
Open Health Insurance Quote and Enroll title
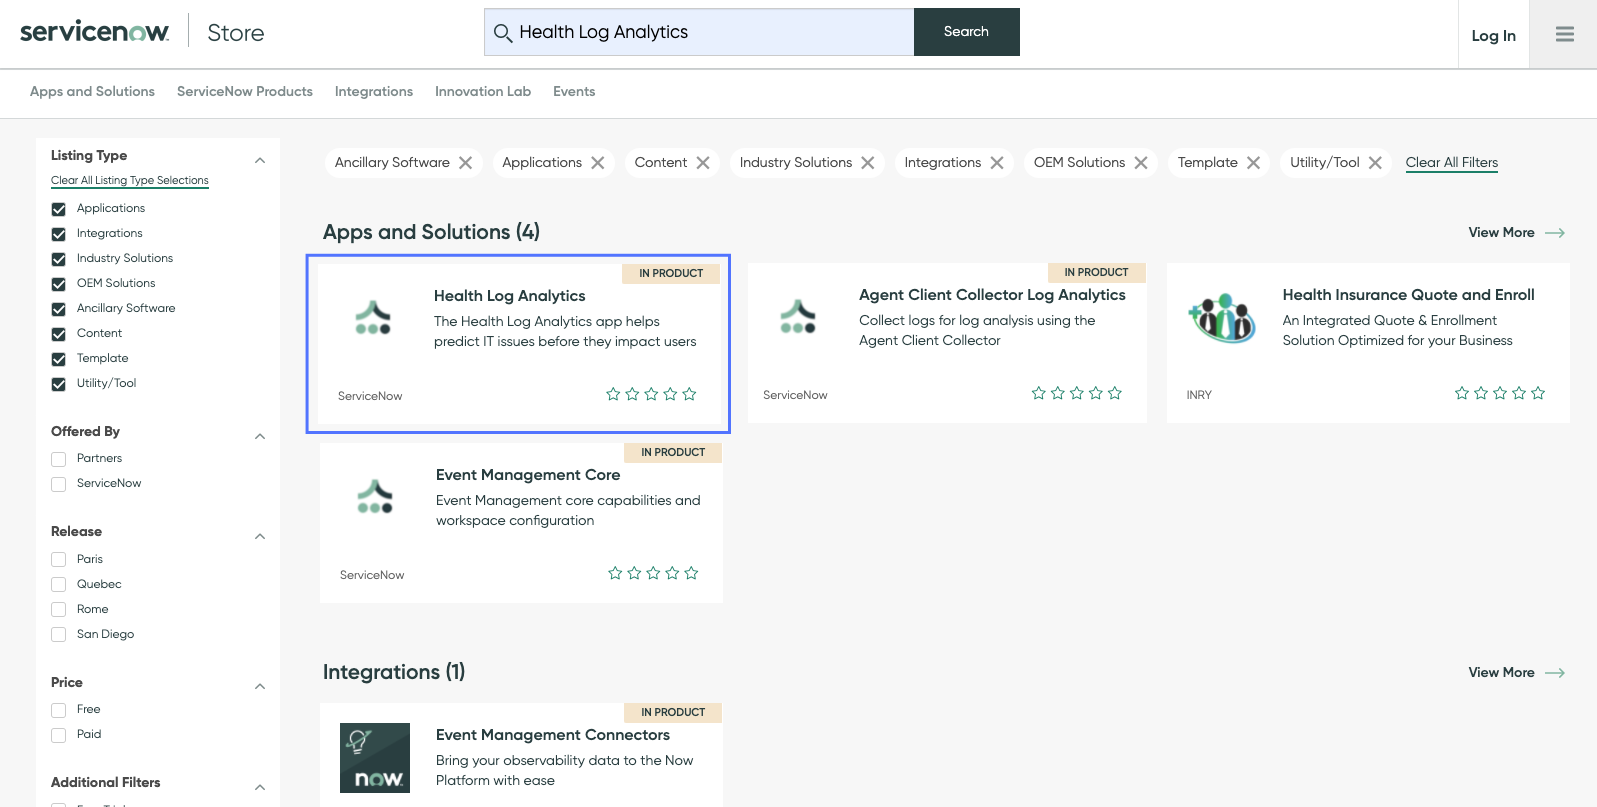[1408, 295]
